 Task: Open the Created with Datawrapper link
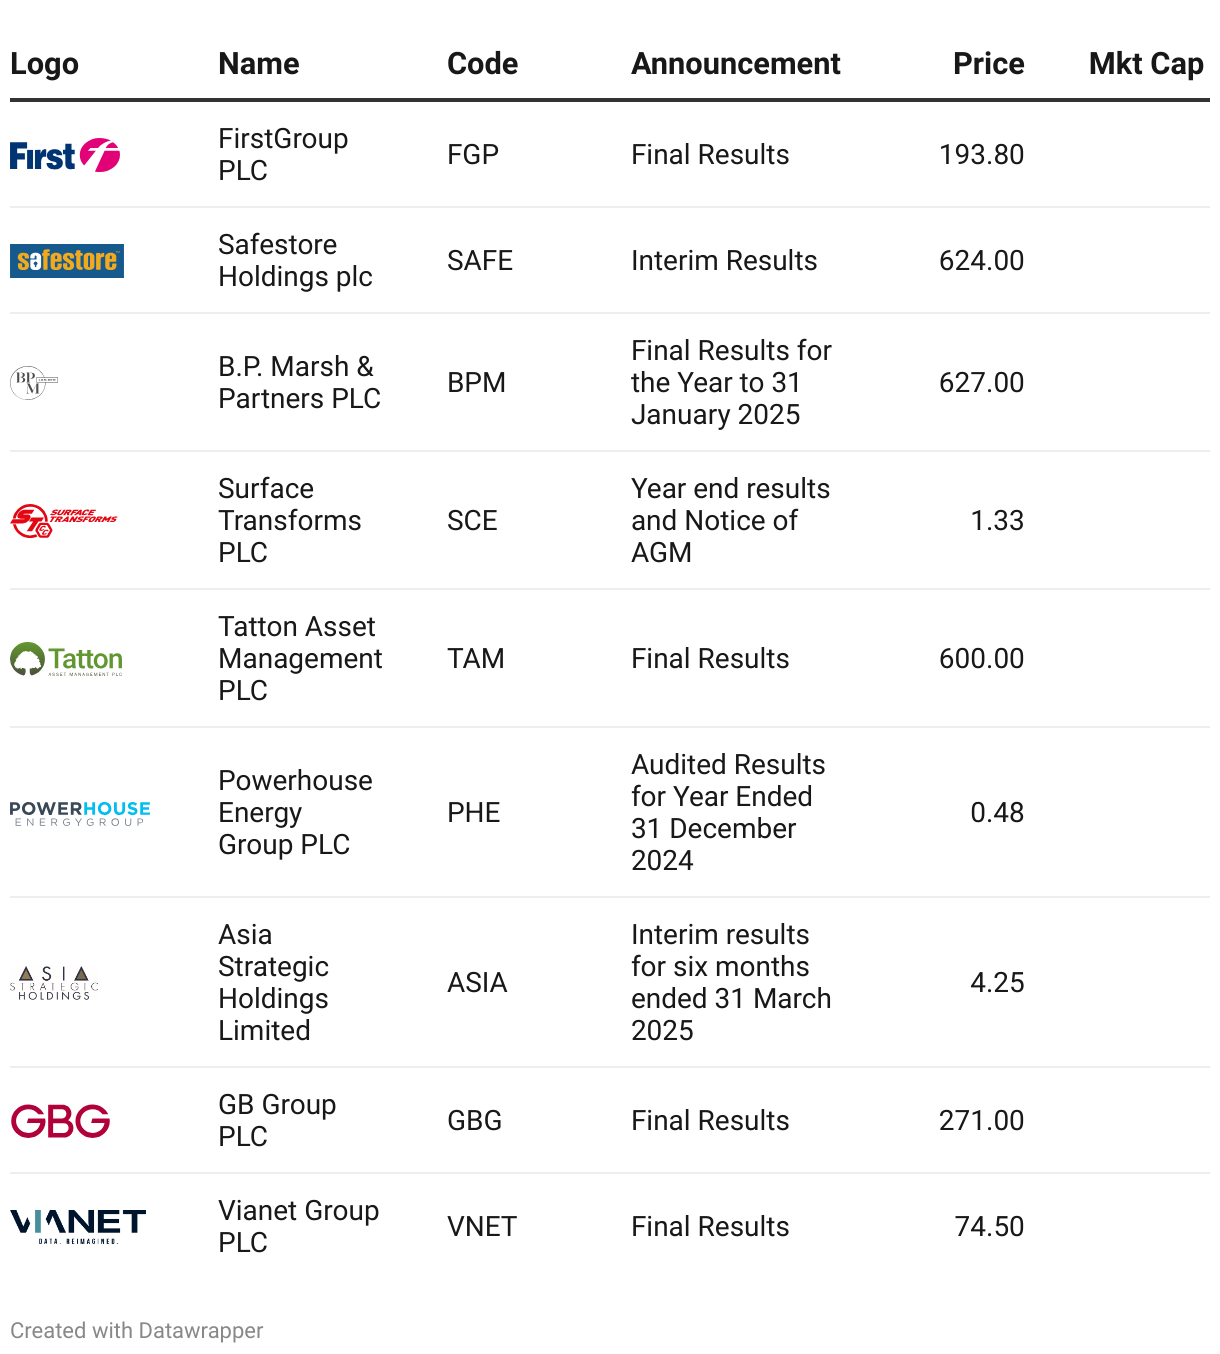[x=137, y=1331]
